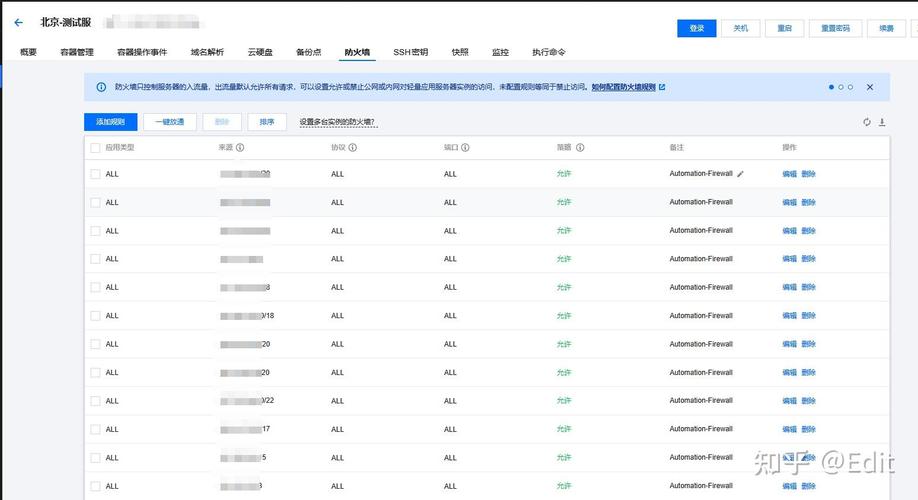Open 设置多台实例的防火墙? link
This screenshot has width=918, height=500.
[x=337, y=122]
